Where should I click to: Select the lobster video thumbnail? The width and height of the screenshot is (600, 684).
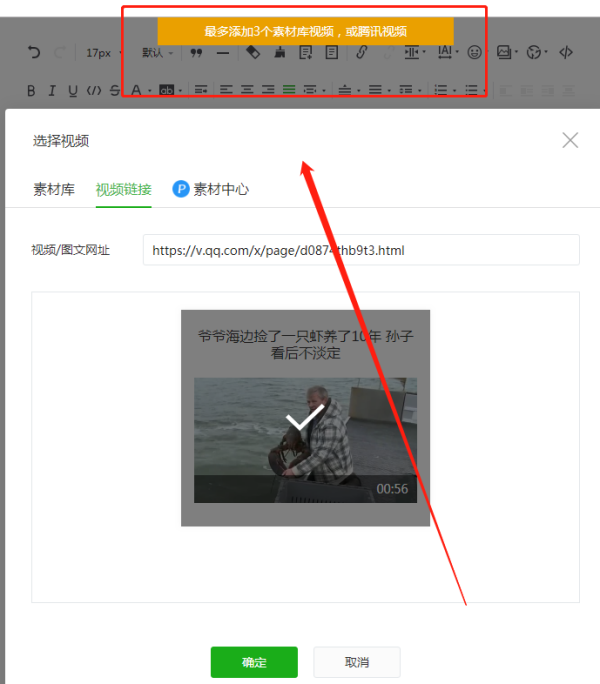click(305, 440)
